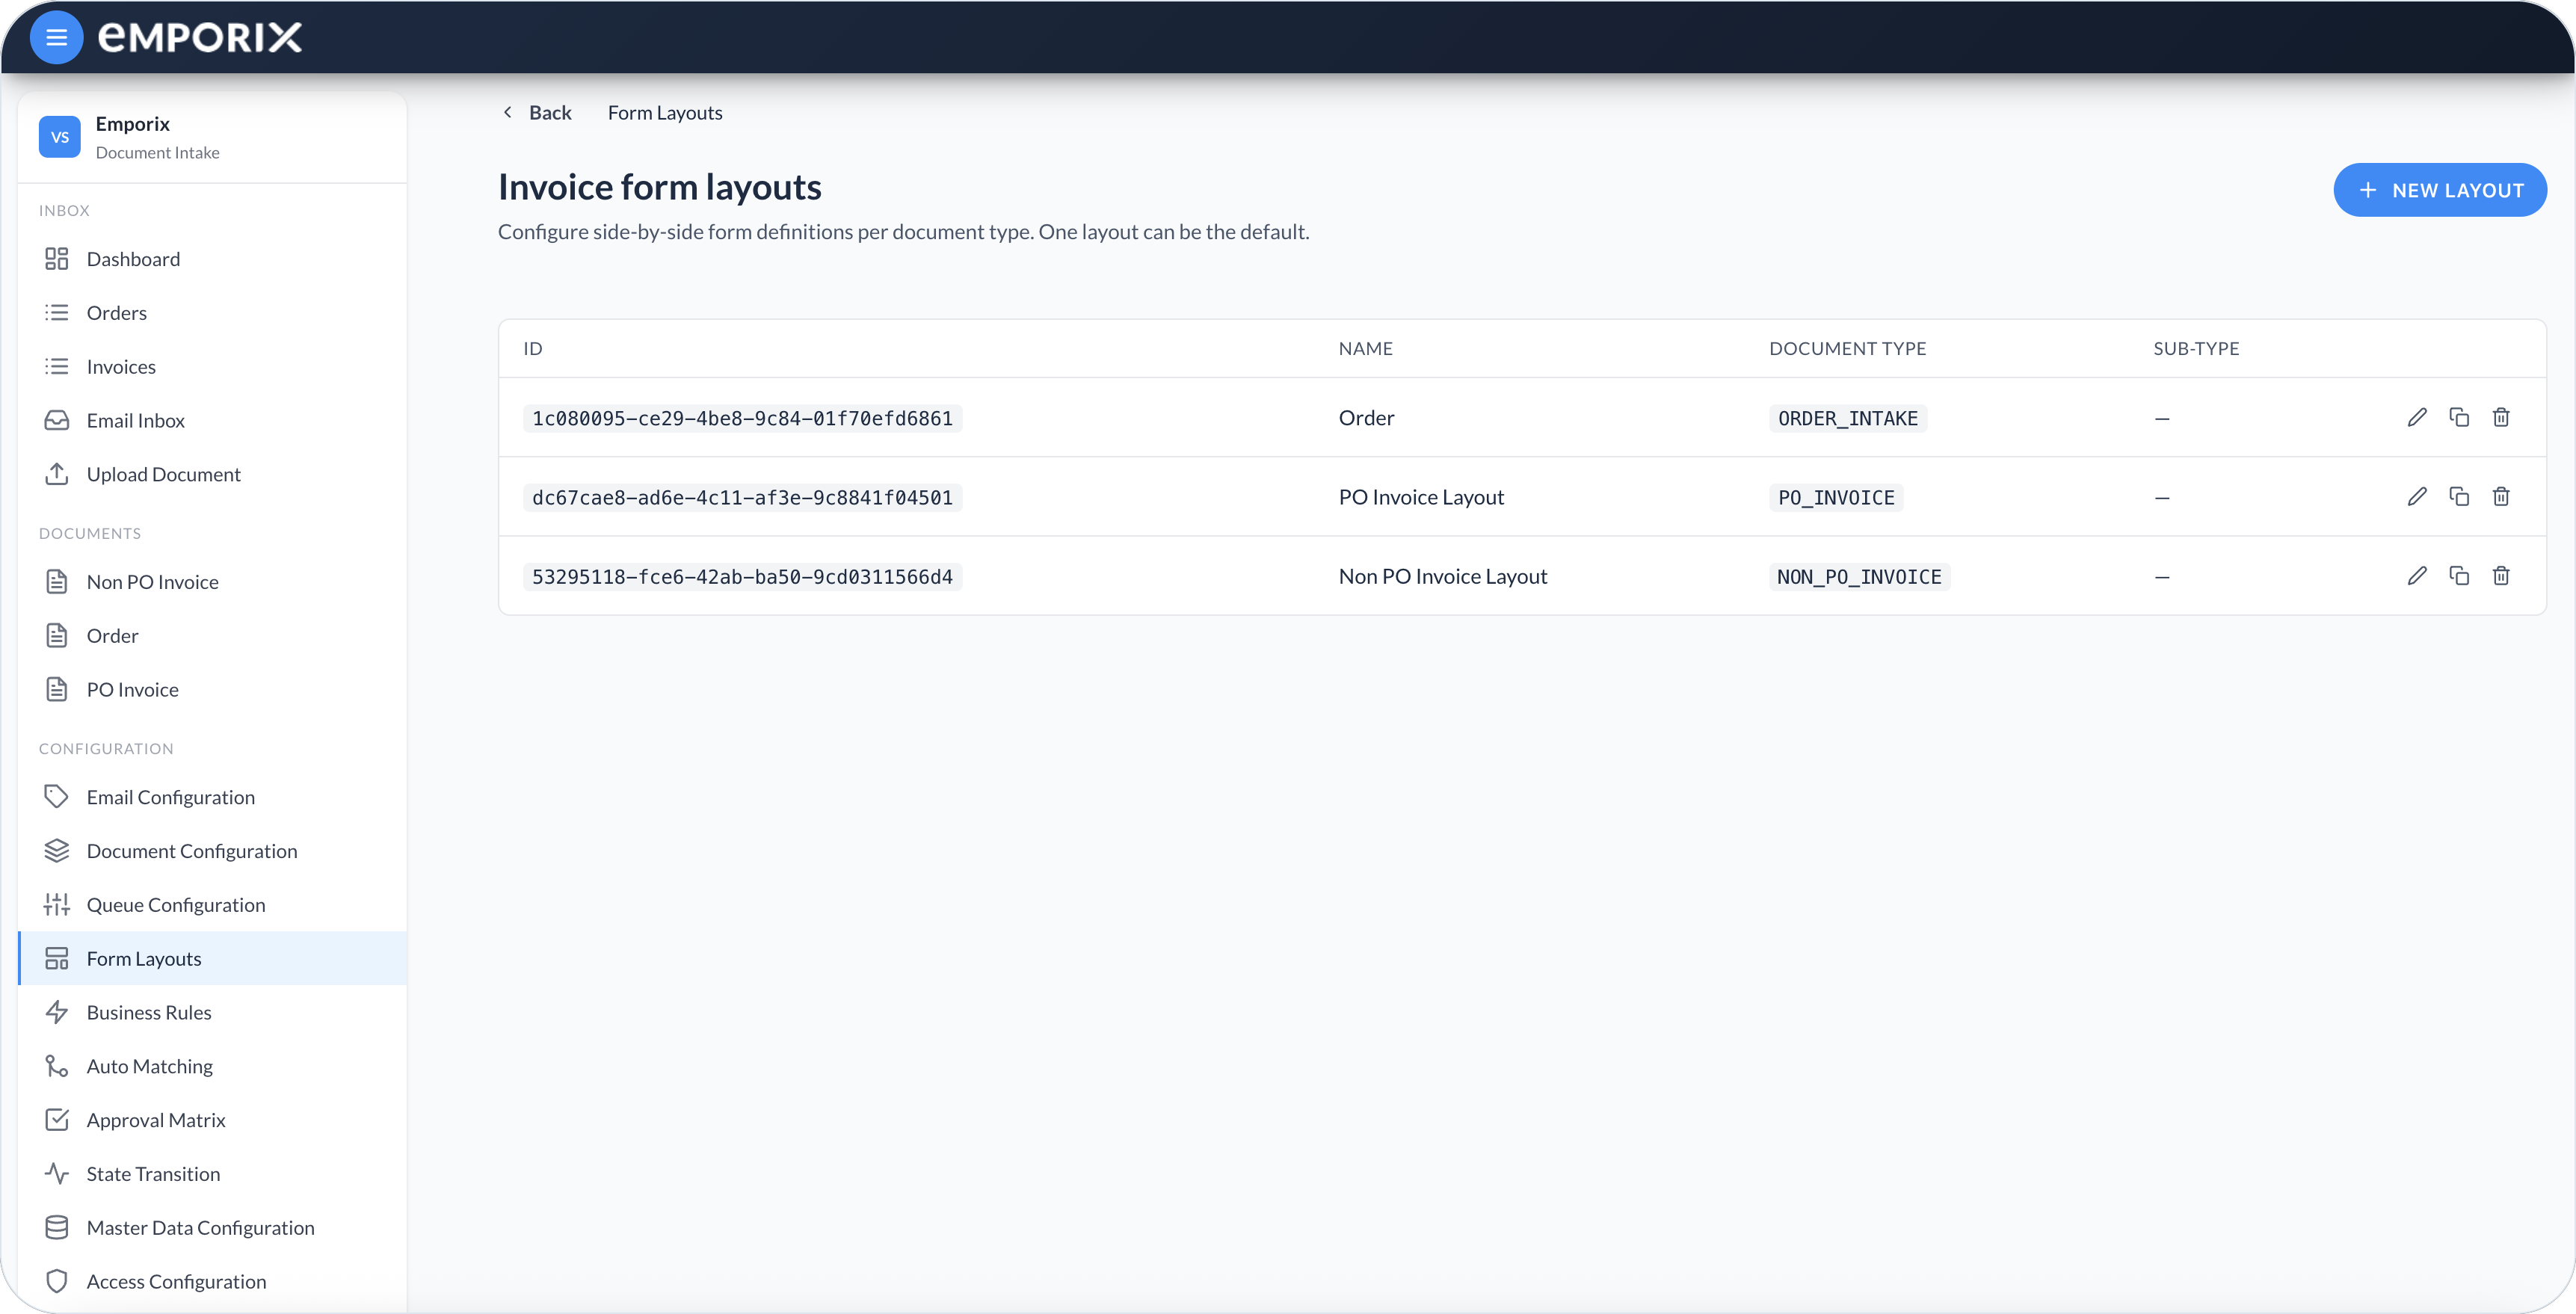Click the Upload Document arrow icon
2576x1314 pixels.
57,474
